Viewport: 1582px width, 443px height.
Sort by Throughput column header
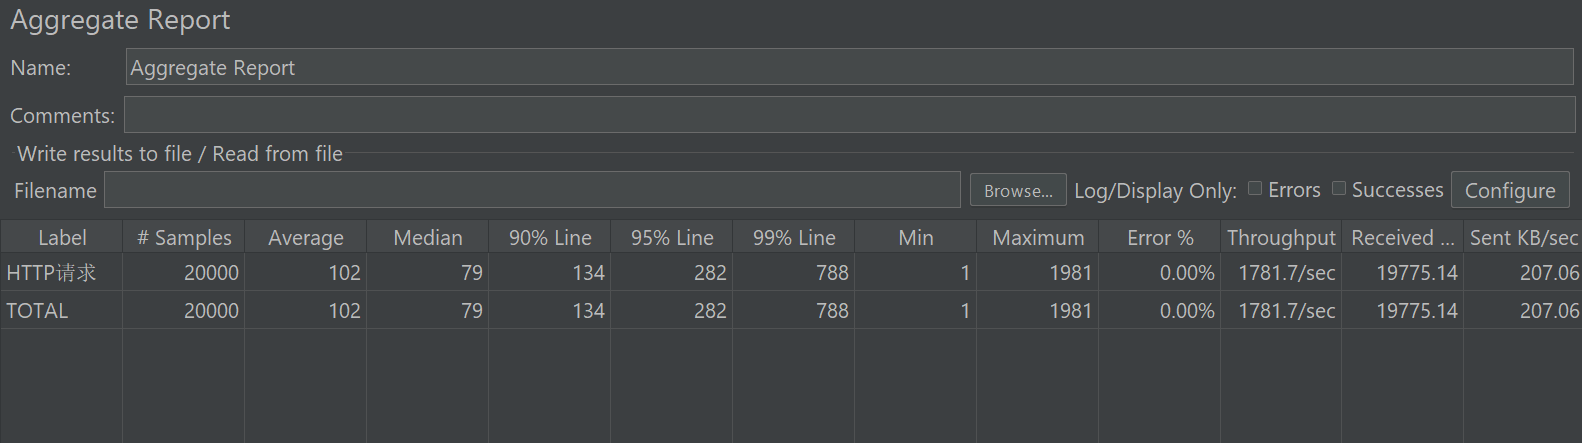tap(1281, 237)
